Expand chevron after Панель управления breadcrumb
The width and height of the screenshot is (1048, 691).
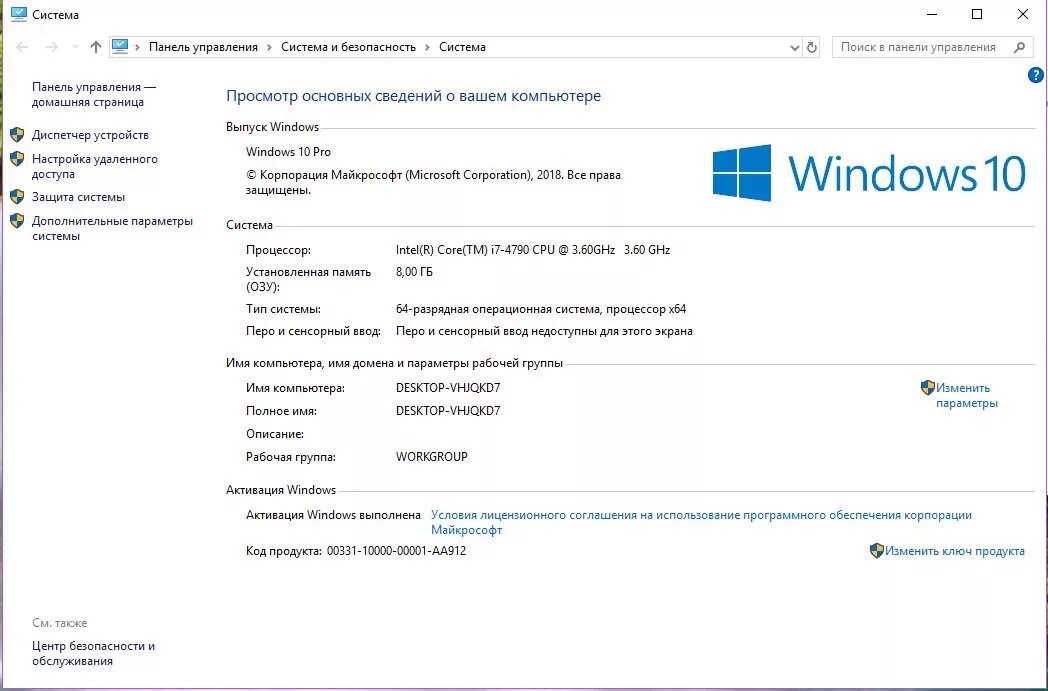tap(269, 47)
